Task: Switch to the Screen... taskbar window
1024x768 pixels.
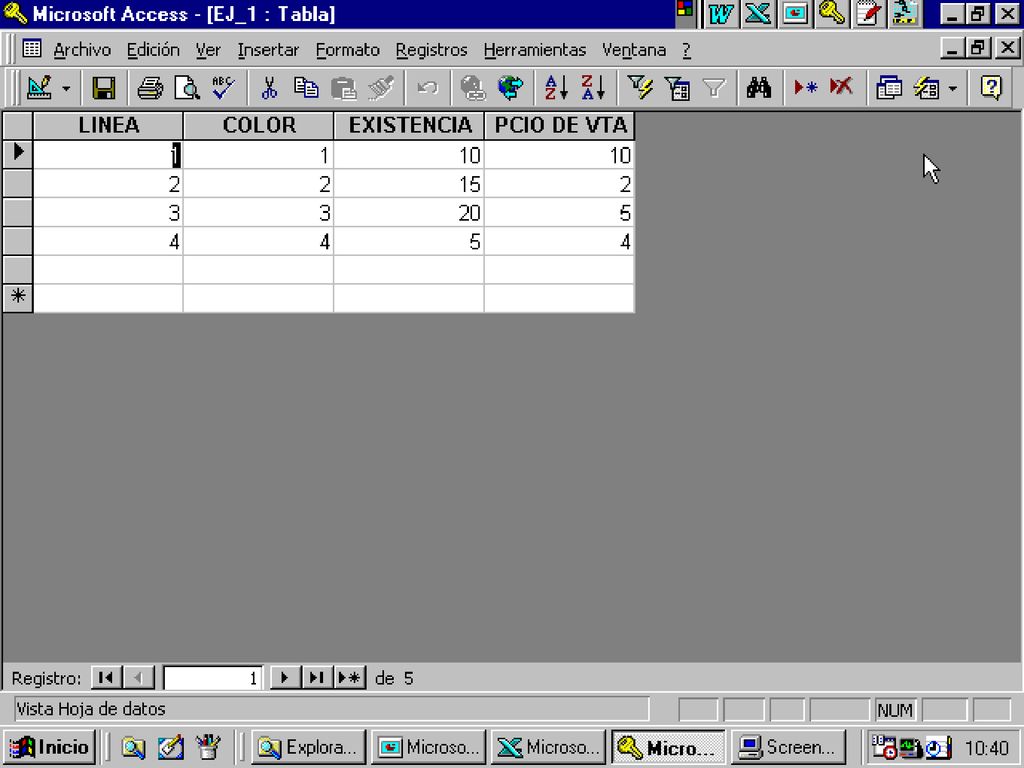Action: [x=788, y=747]
